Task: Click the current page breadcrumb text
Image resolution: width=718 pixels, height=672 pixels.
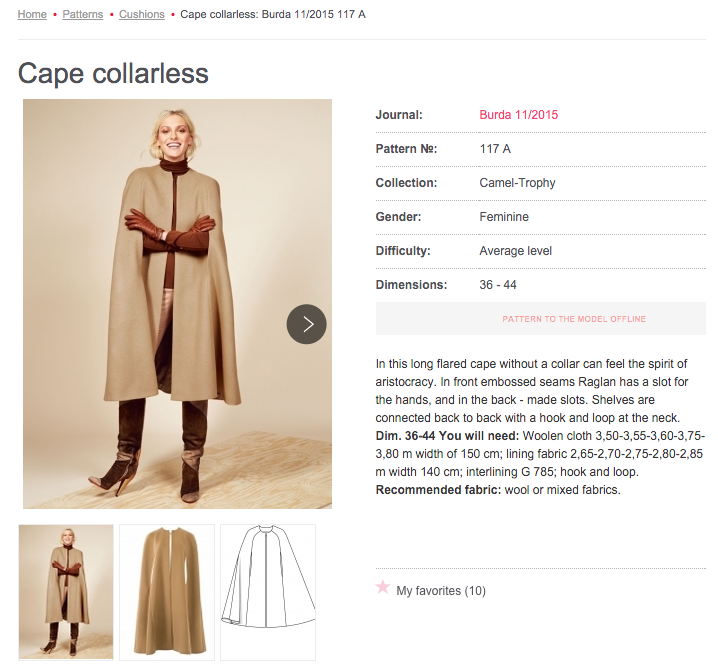Action: click(x=272, y=15)
